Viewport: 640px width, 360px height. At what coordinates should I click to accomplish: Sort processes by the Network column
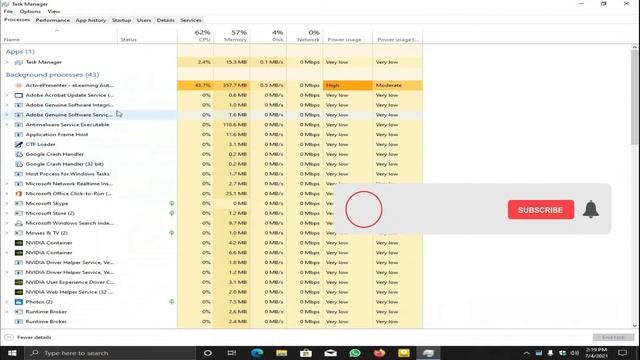pyautogui.click(x=304, y=36)
